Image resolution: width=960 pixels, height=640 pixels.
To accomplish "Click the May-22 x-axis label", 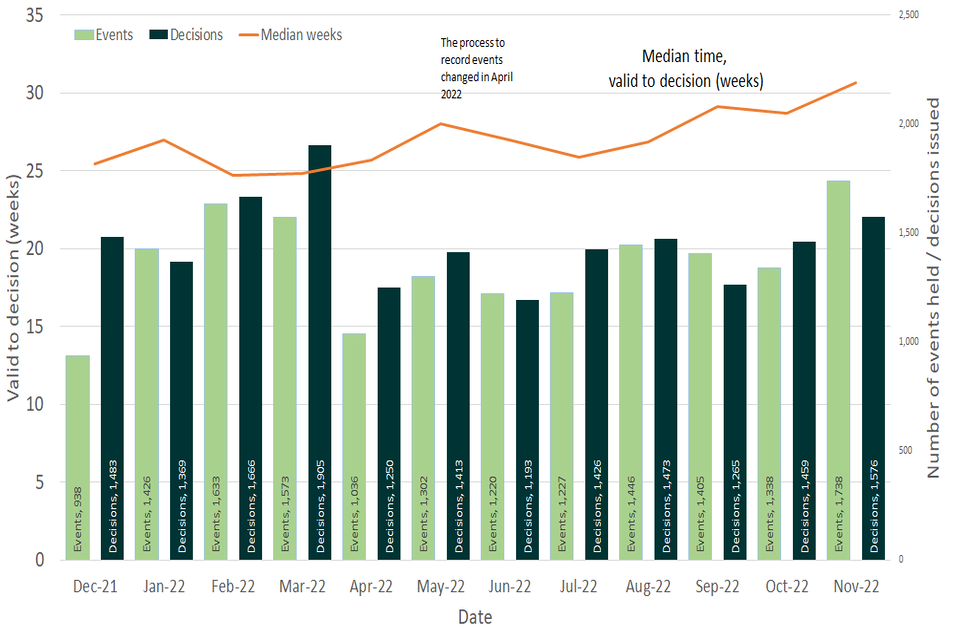I will (x=441, y=586).
